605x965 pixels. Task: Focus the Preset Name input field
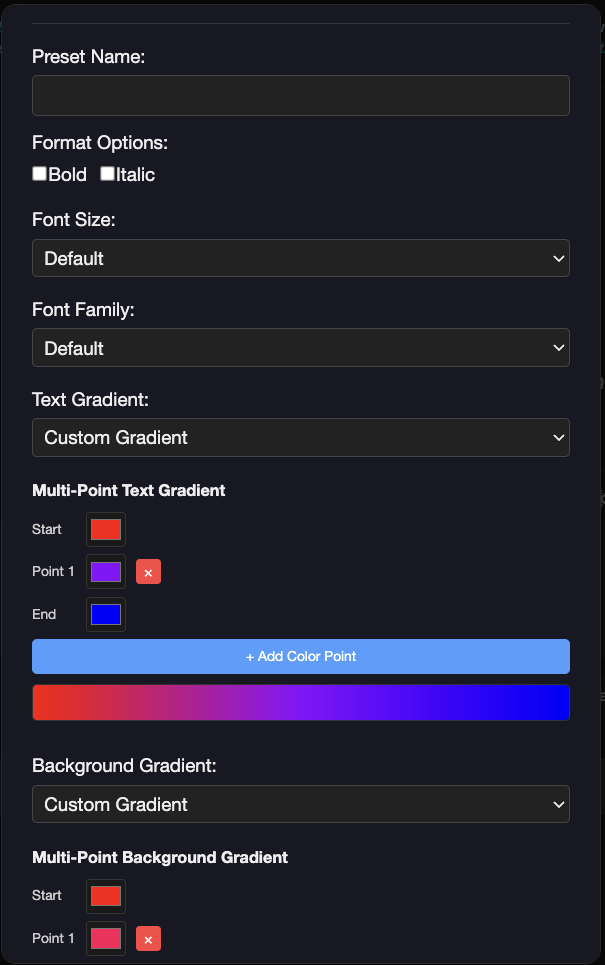301,95
